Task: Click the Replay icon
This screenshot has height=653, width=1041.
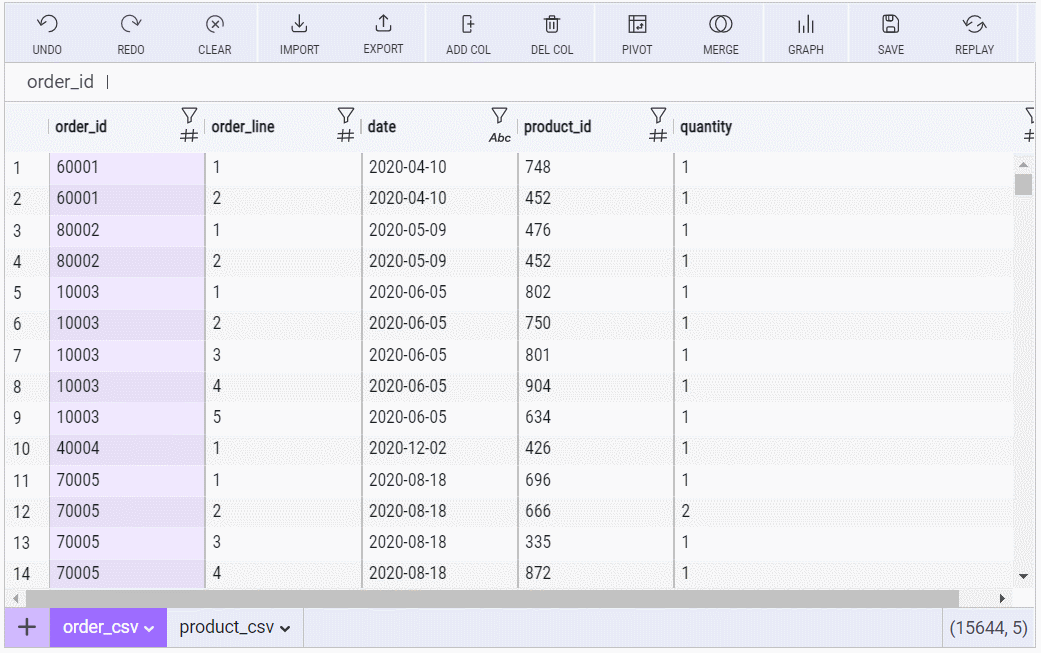Action: (974, 25)
